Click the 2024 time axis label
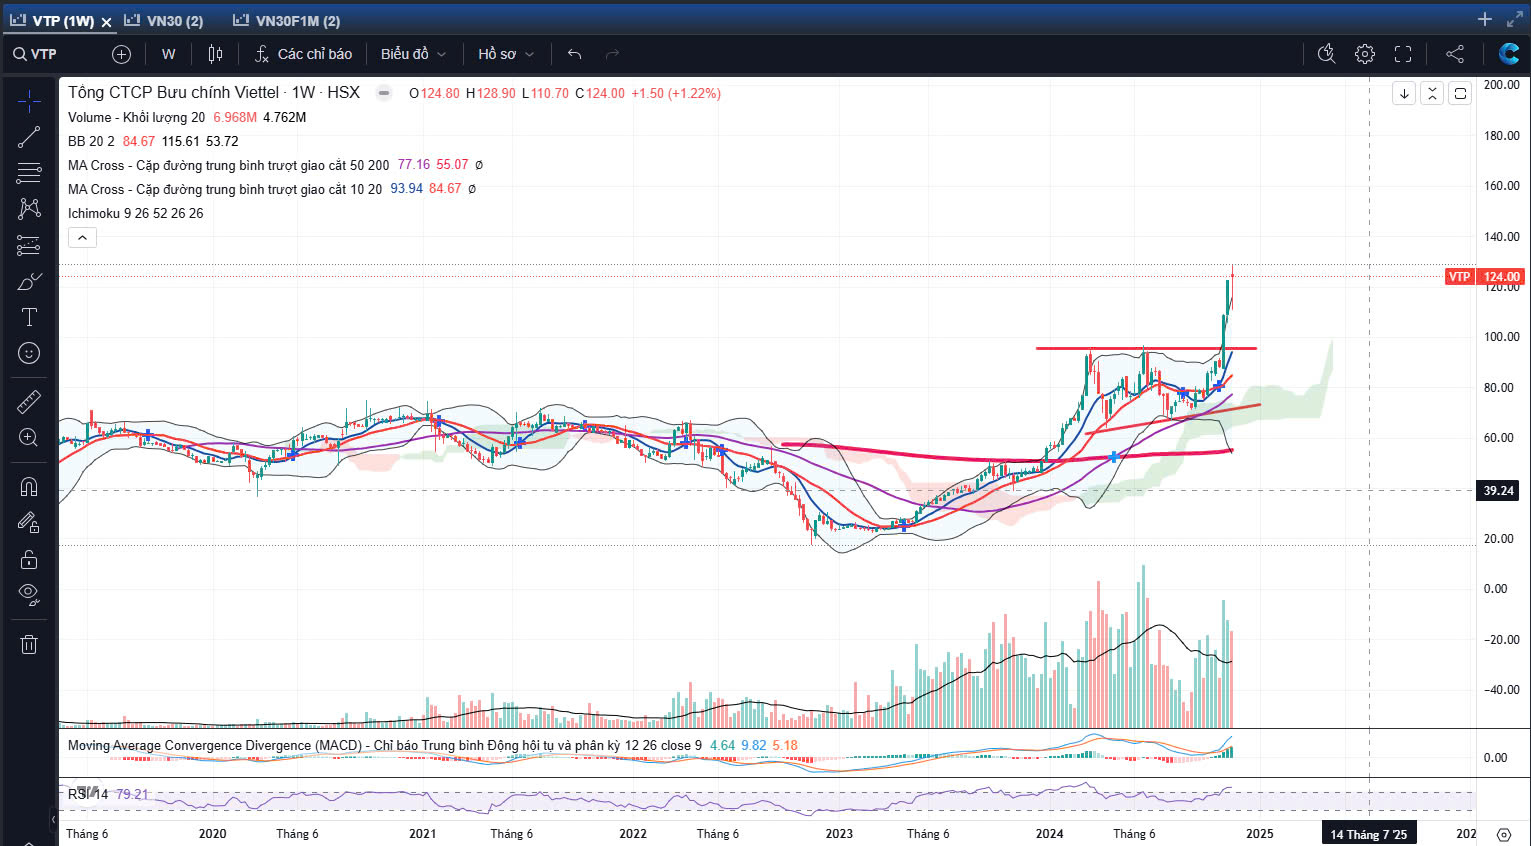This screenshot has height=846, width=1531. point(1049,834)
